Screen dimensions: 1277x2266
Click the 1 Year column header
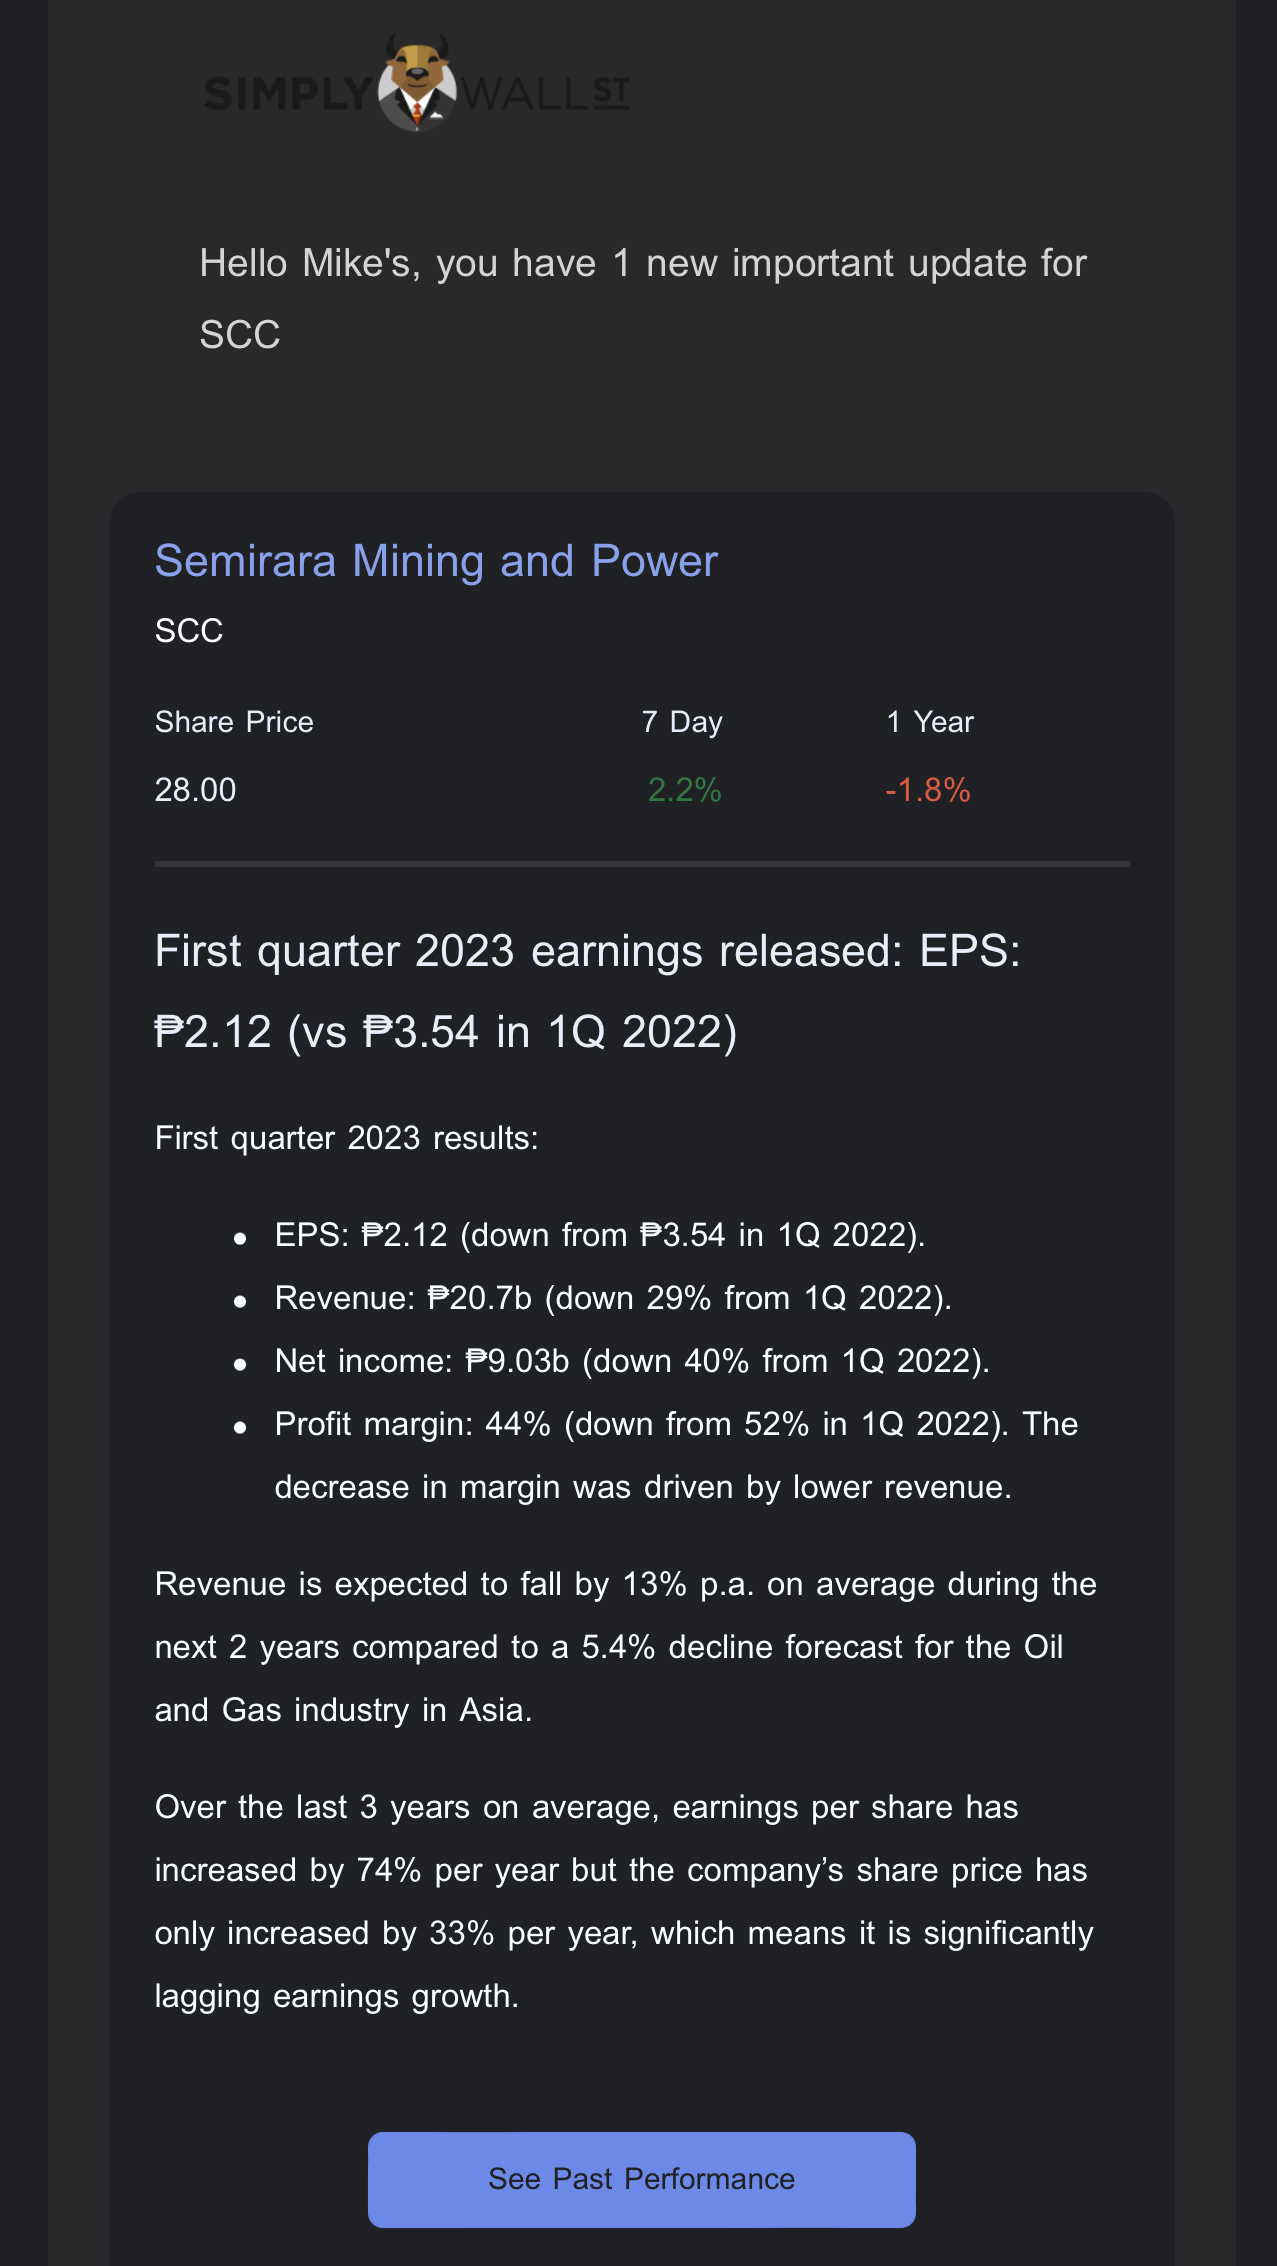coord(929,720)
